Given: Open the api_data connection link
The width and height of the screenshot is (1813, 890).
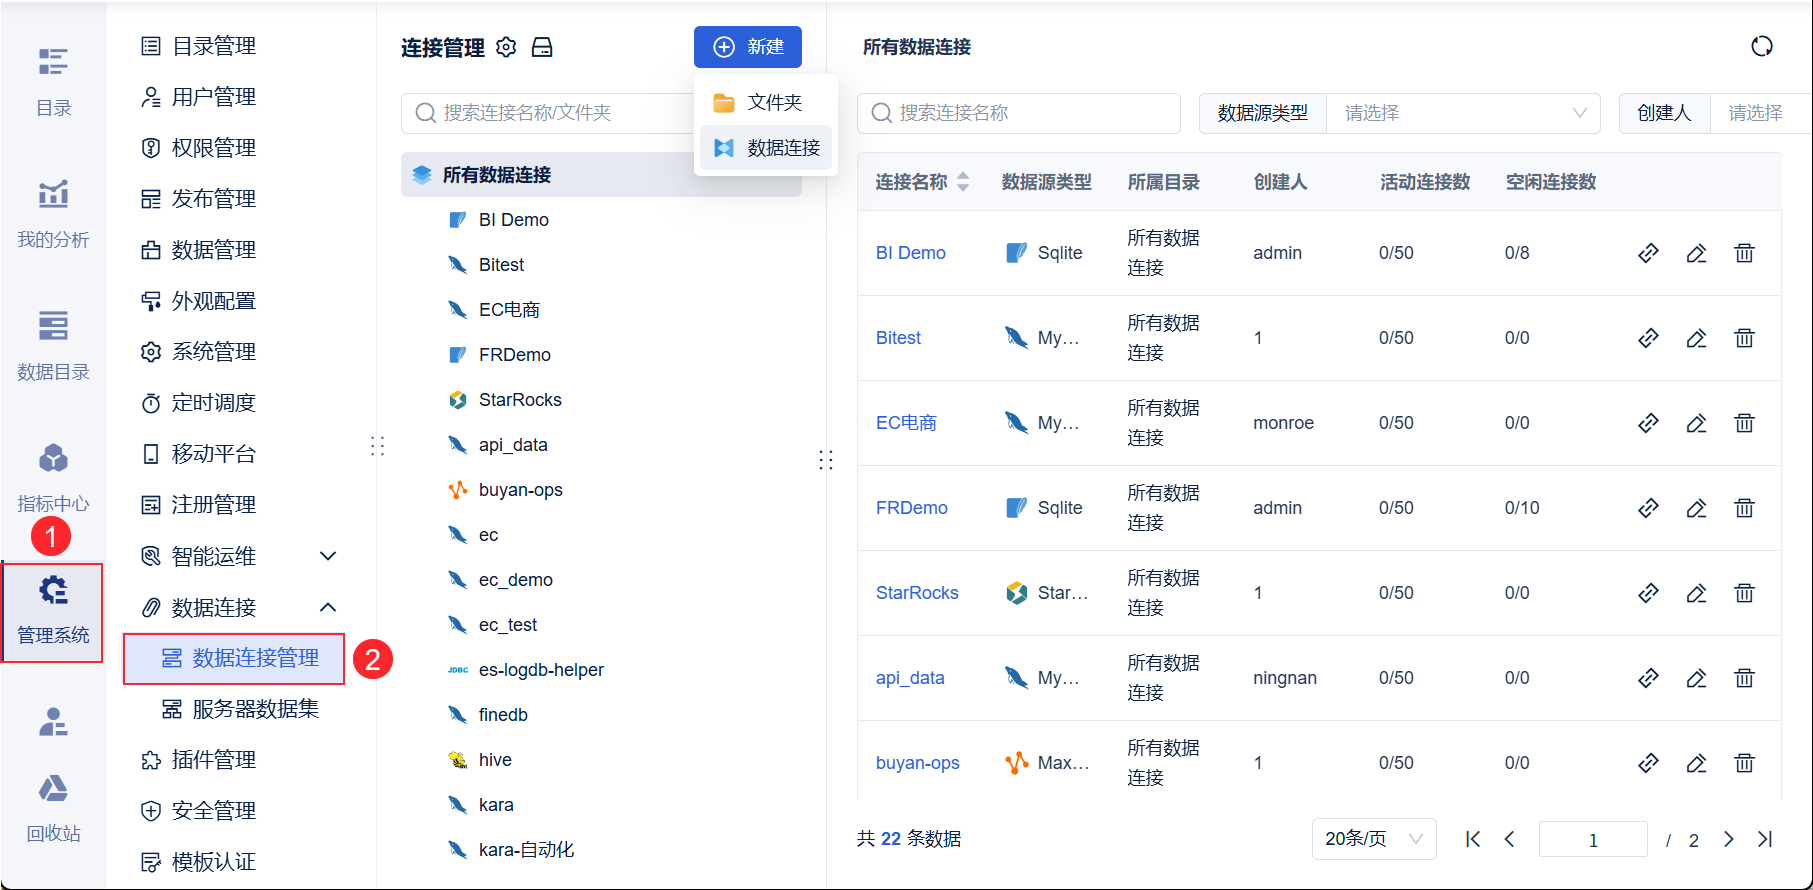Looking at the screenshot, I should 910,678.
